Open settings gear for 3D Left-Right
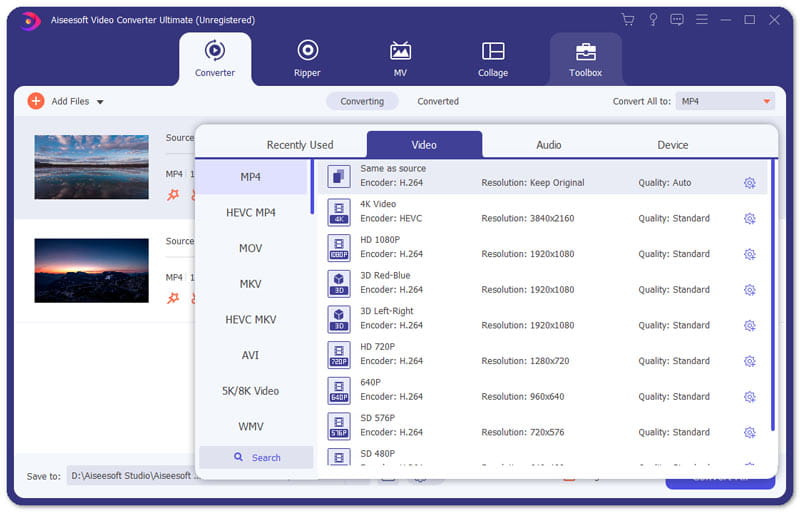This screenshot has width=800, height=512. (749, 326)
